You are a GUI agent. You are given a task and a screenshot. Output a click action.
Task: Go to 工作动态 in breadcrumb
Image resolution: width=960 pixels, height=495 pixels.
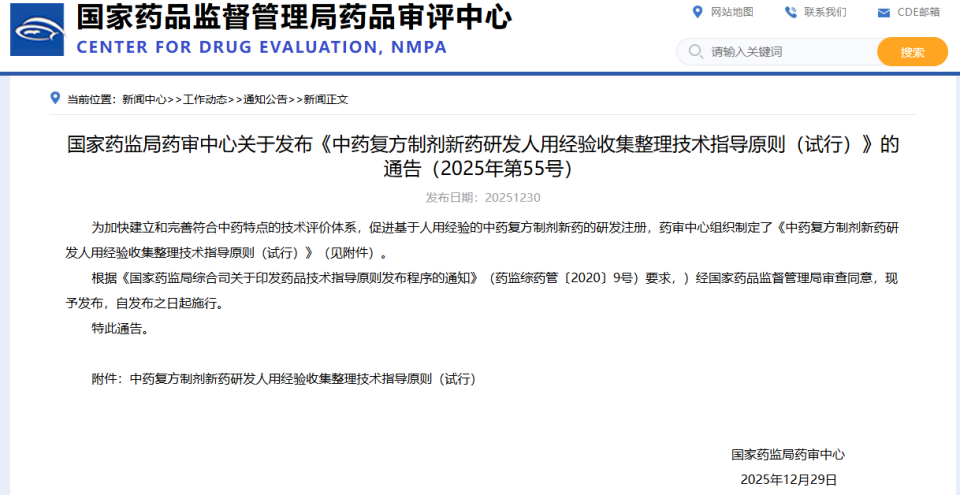(205, 99)
